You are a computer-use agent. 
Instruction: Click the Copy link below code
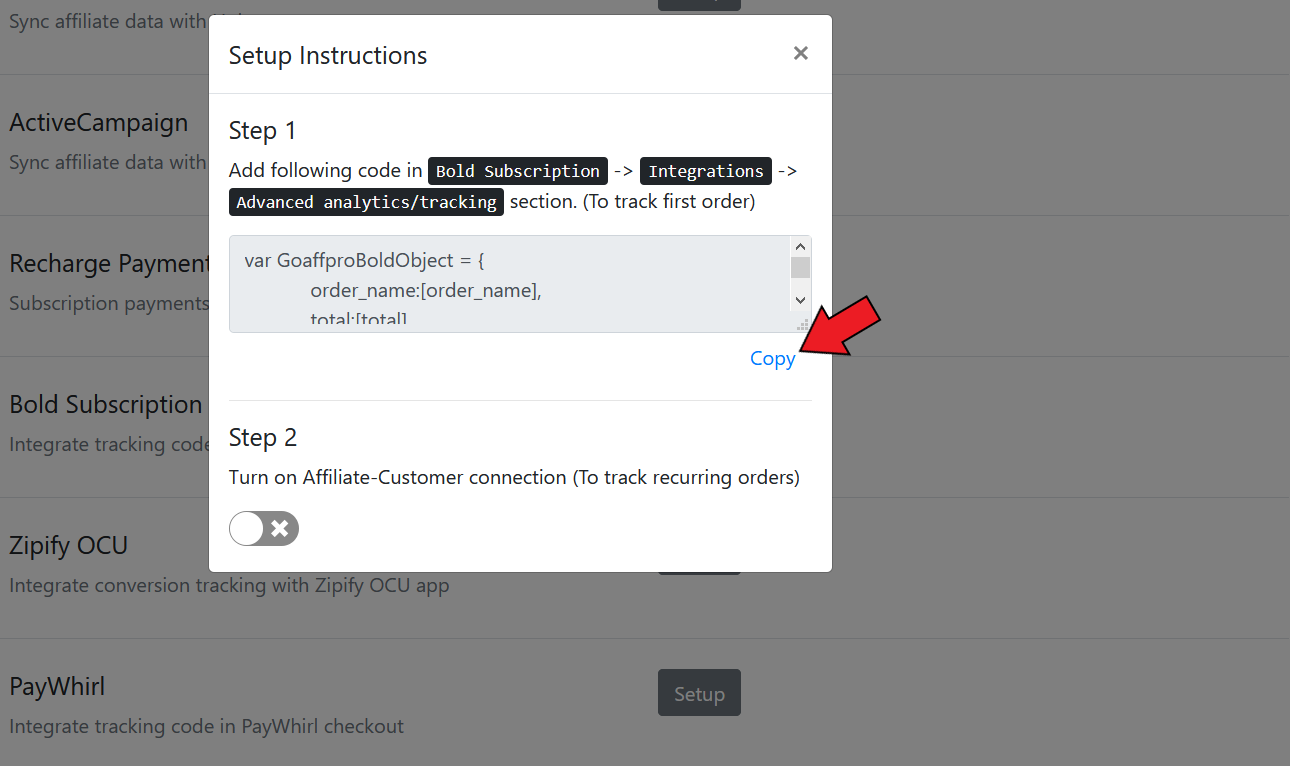click(x=772, y=359)
